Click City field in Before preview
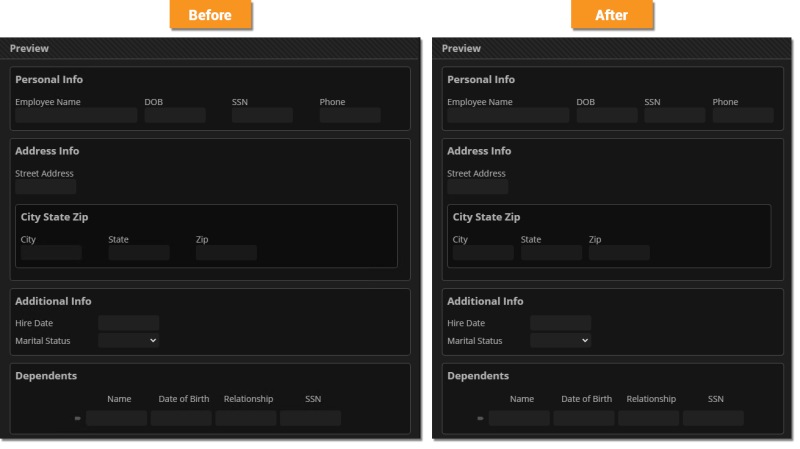The width and height of the screenshot is (800, 449). [51, 253]
